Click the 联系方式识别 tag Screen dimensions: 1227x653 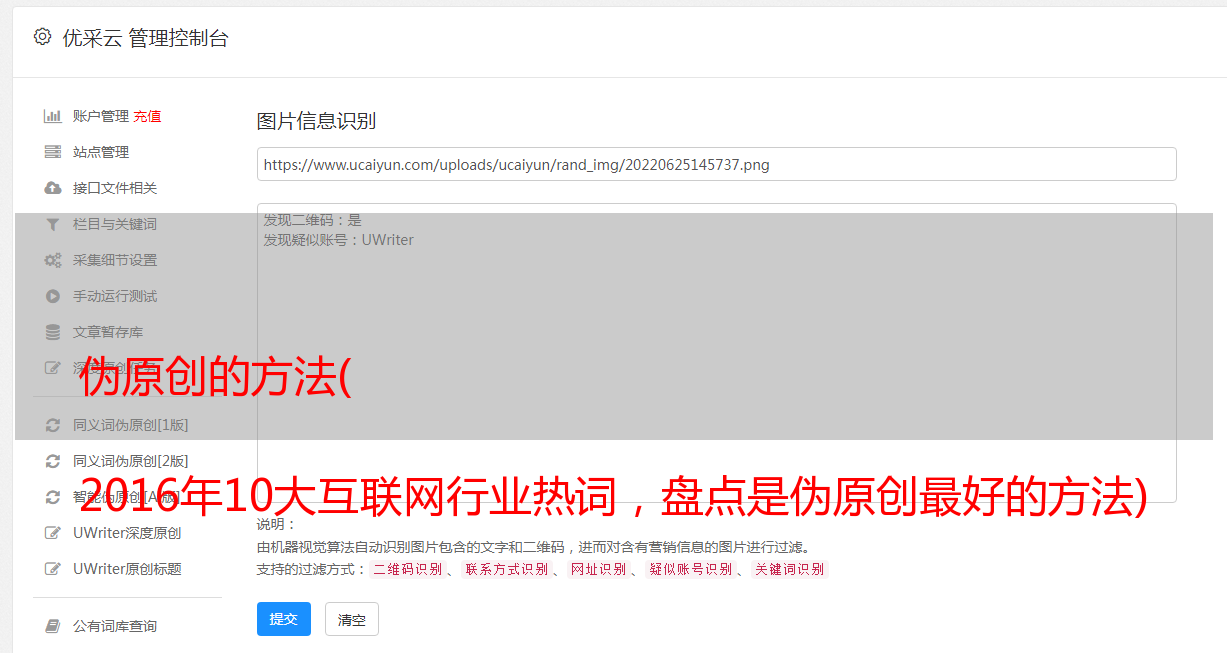(x=506, y=569)
